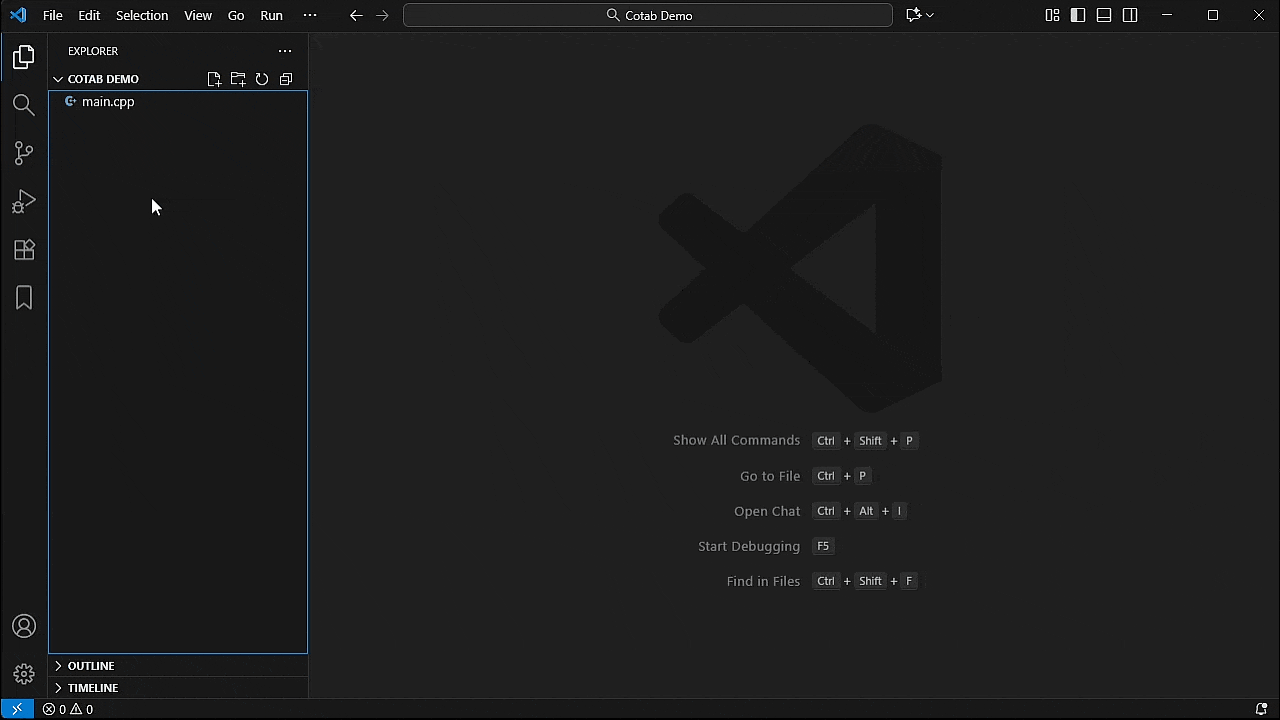Collapse all folders in the explorer
The height and width of the screenshot is (720, 1280).
pyautogui.click(x=285, y=79)
